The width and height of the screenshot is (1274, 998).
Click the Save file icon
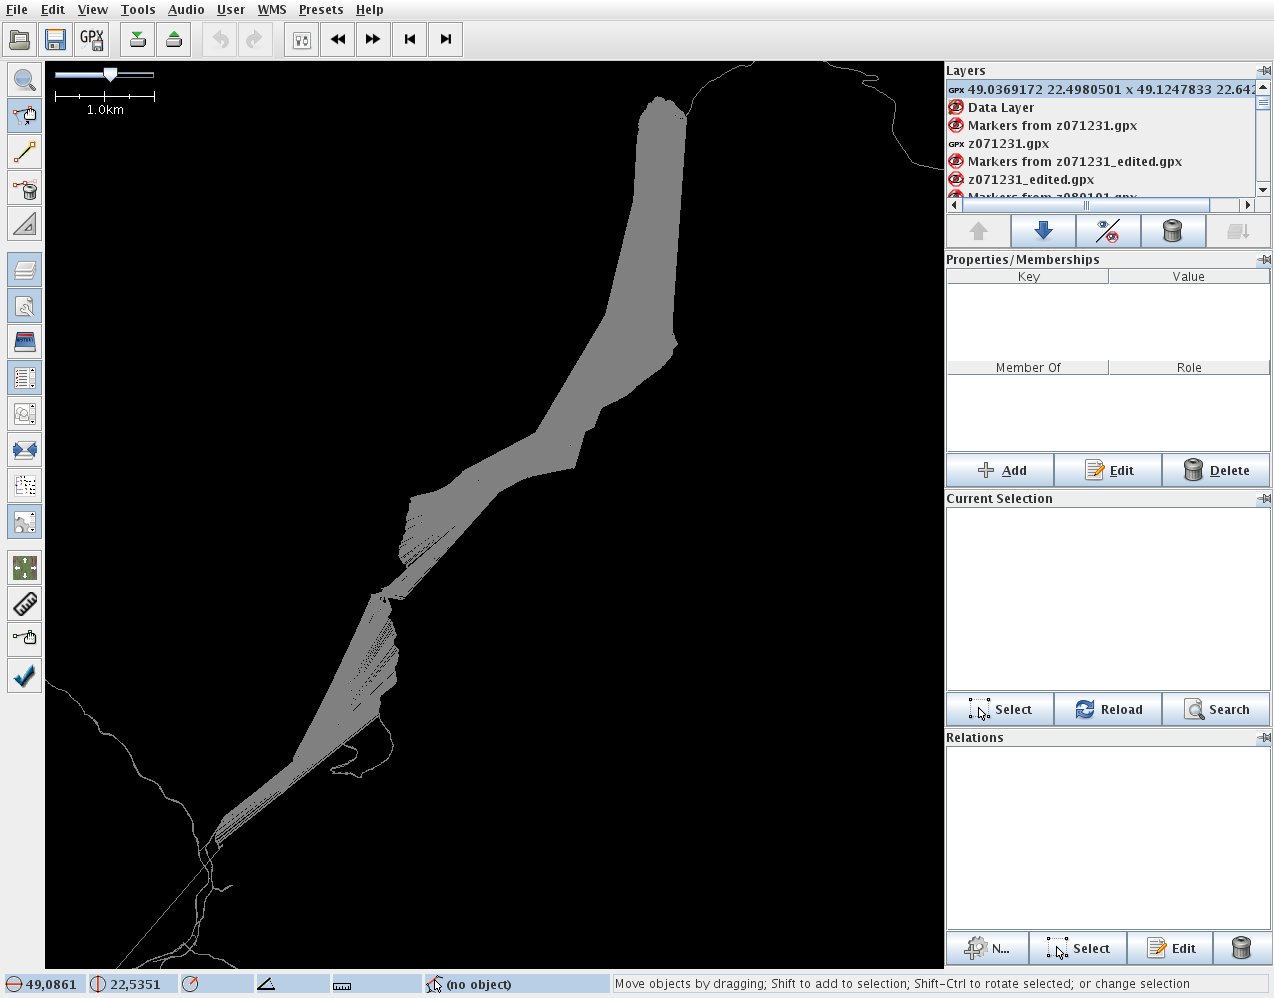point(55,40)
